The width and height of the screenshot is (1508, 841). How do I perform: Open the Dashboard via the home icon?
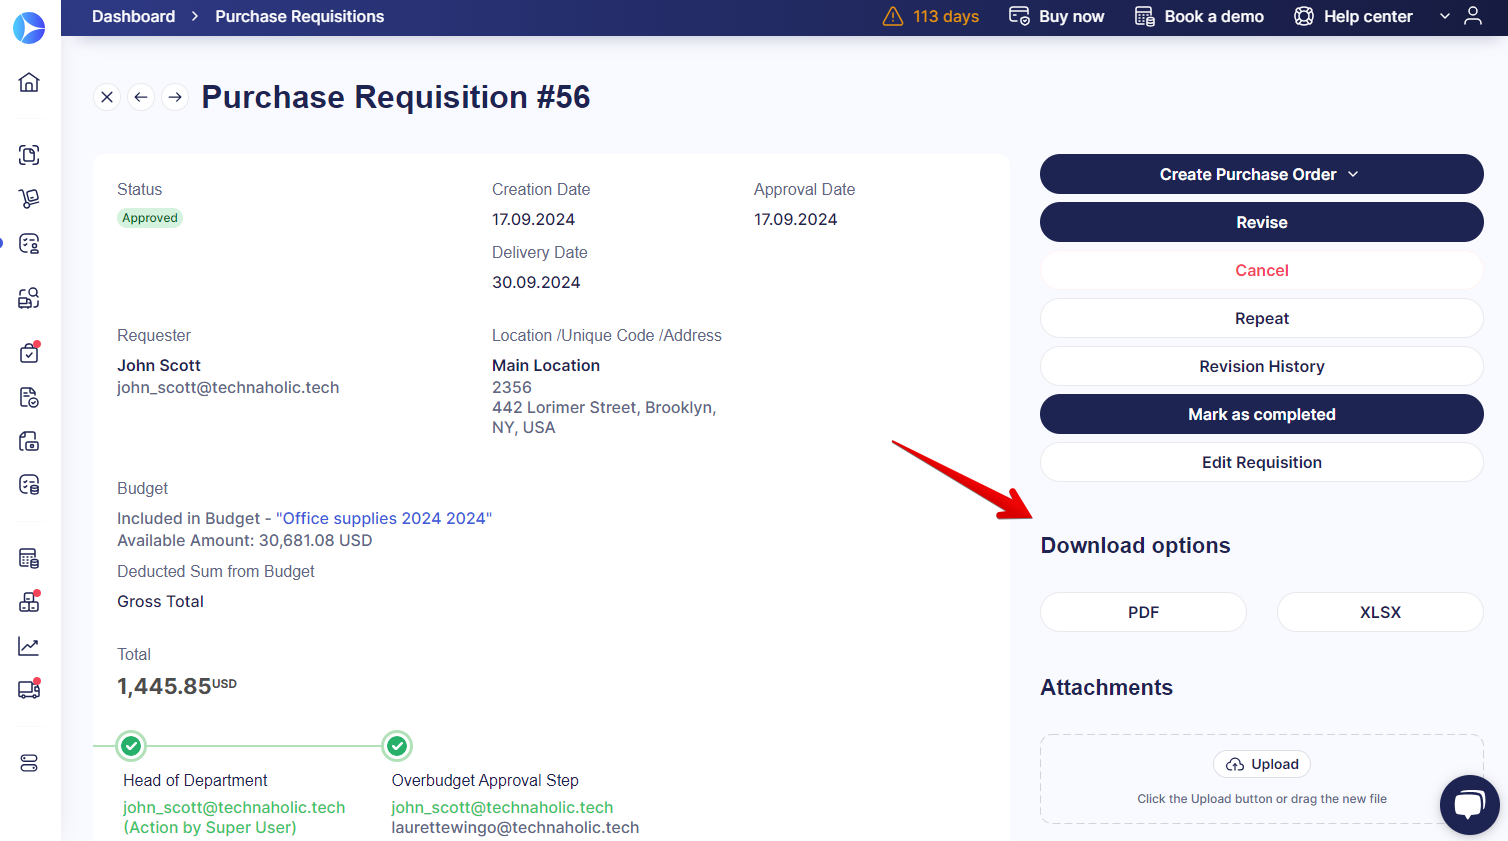(28, 82)
